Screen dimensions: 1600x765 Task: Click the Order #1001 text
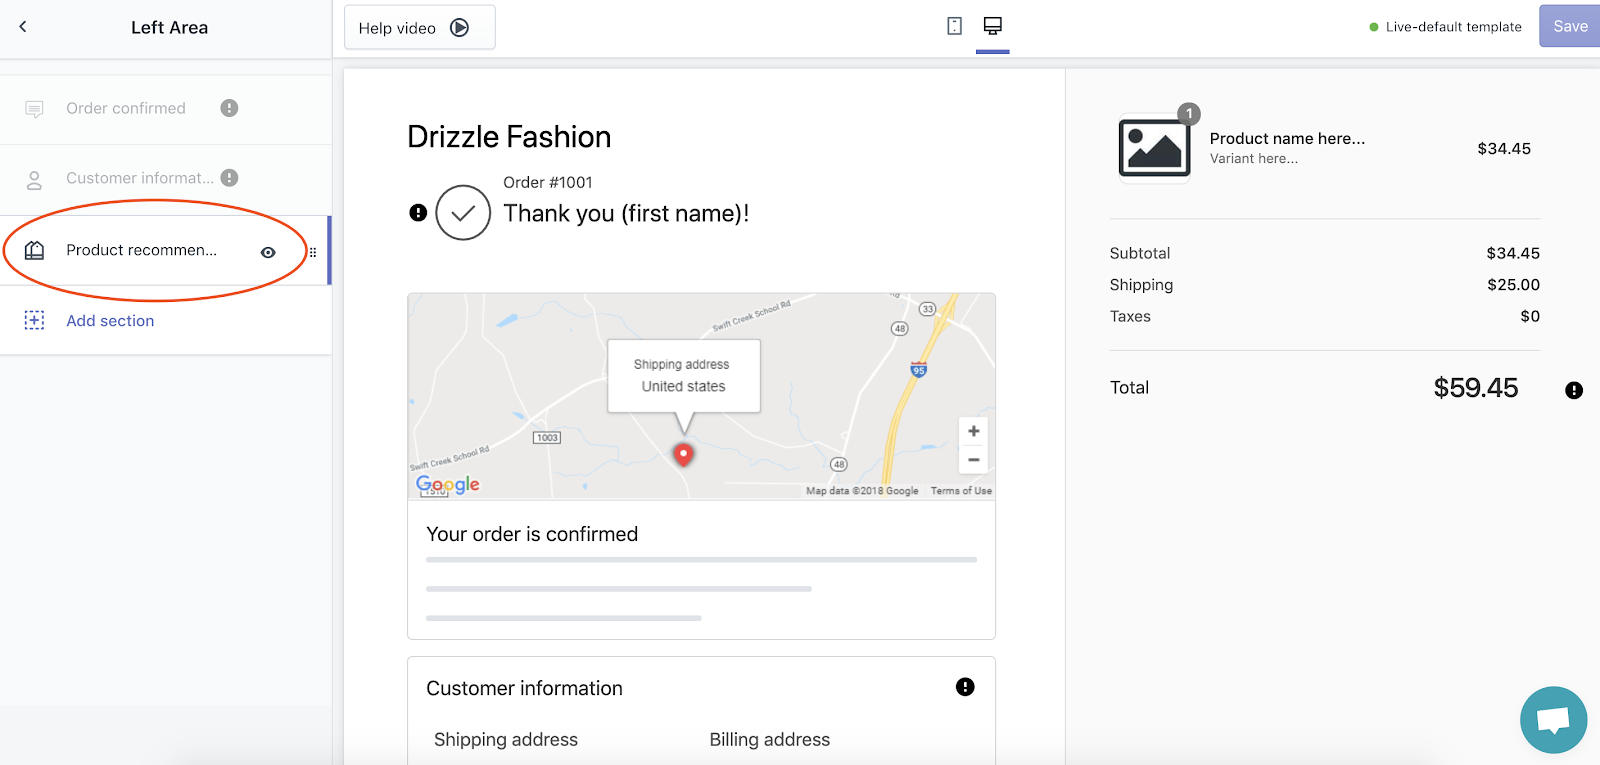point(548,182)
